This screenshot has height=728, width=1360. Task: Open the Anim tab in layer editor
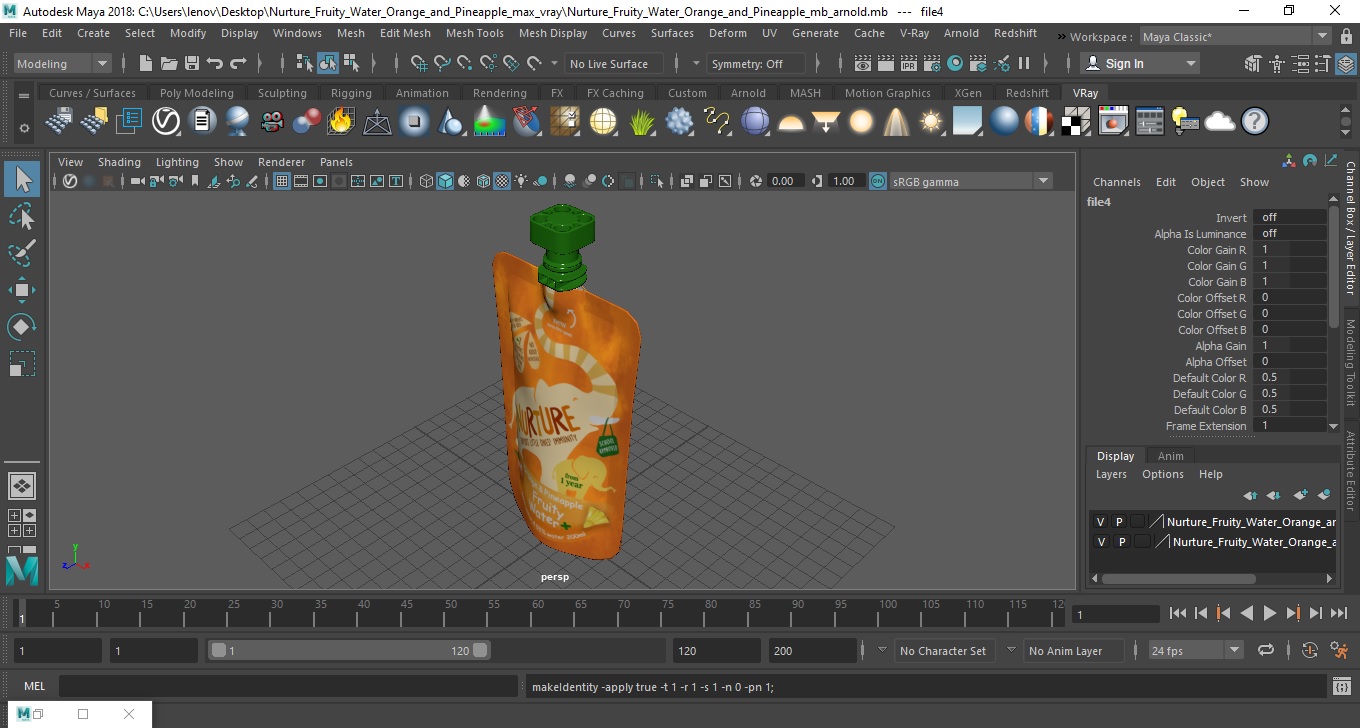[x=1170, y=456]
